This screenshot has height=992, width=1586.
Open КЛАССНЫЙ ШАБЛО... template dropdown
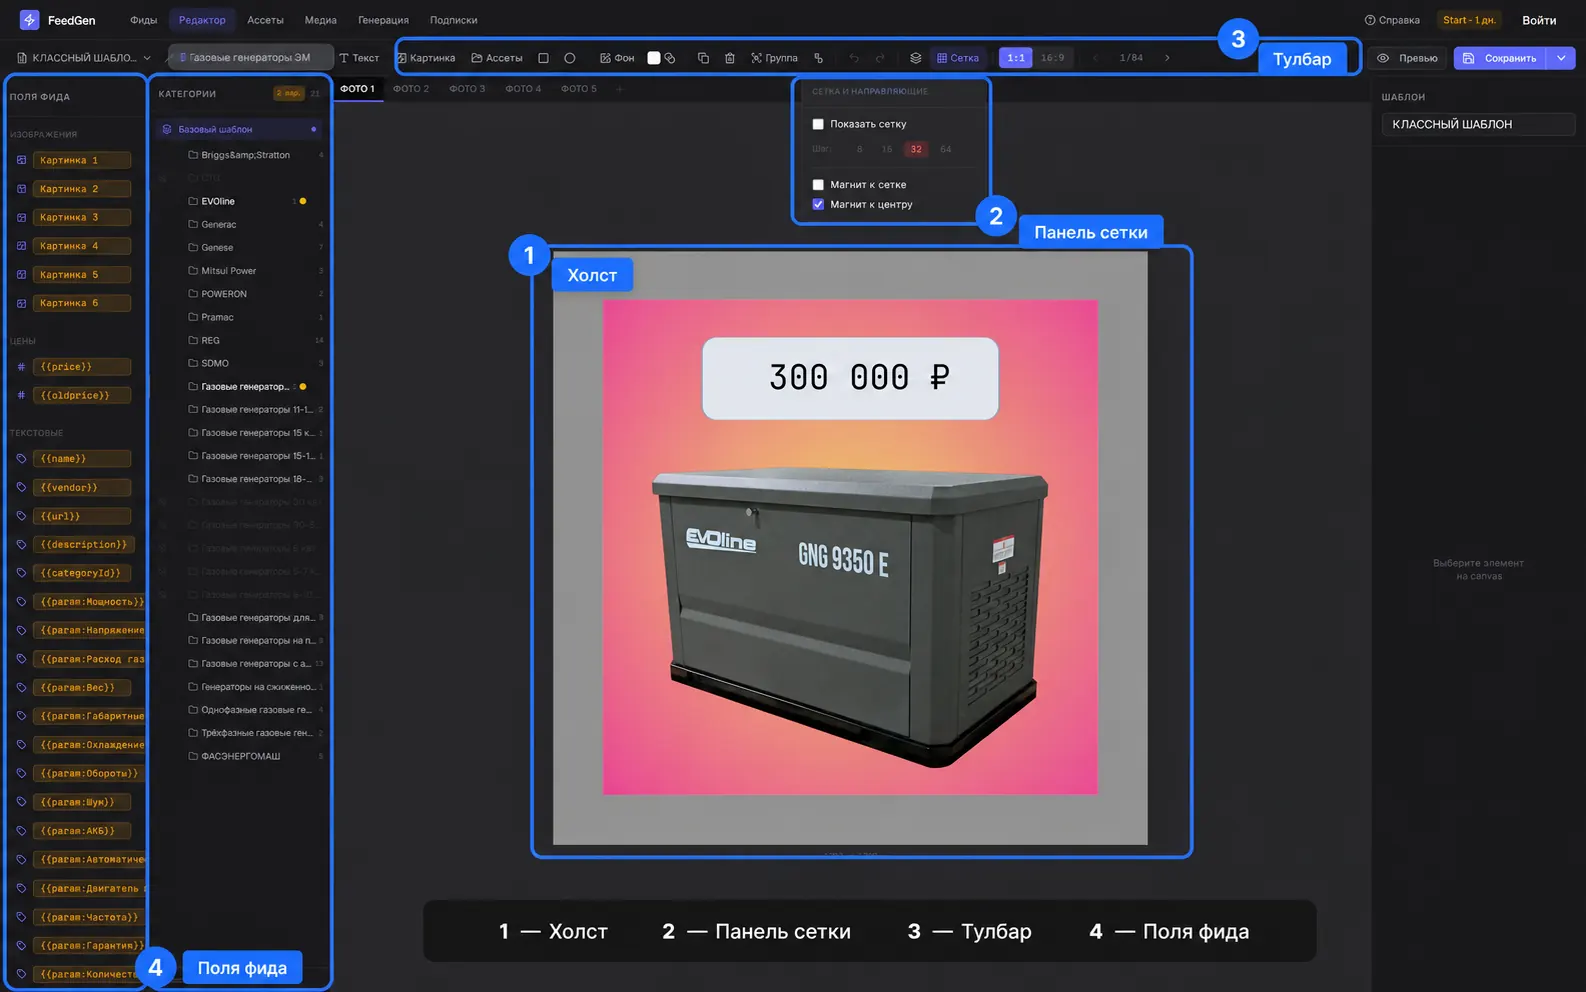pyautogui.click(x=84, y=58)
